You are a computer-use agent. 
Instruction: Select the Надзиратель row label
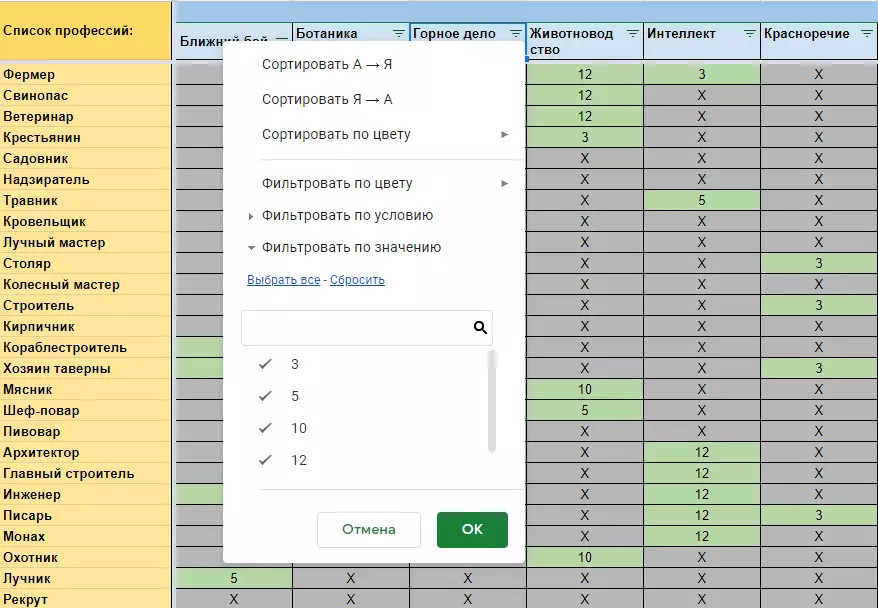(x=86, y=179)
